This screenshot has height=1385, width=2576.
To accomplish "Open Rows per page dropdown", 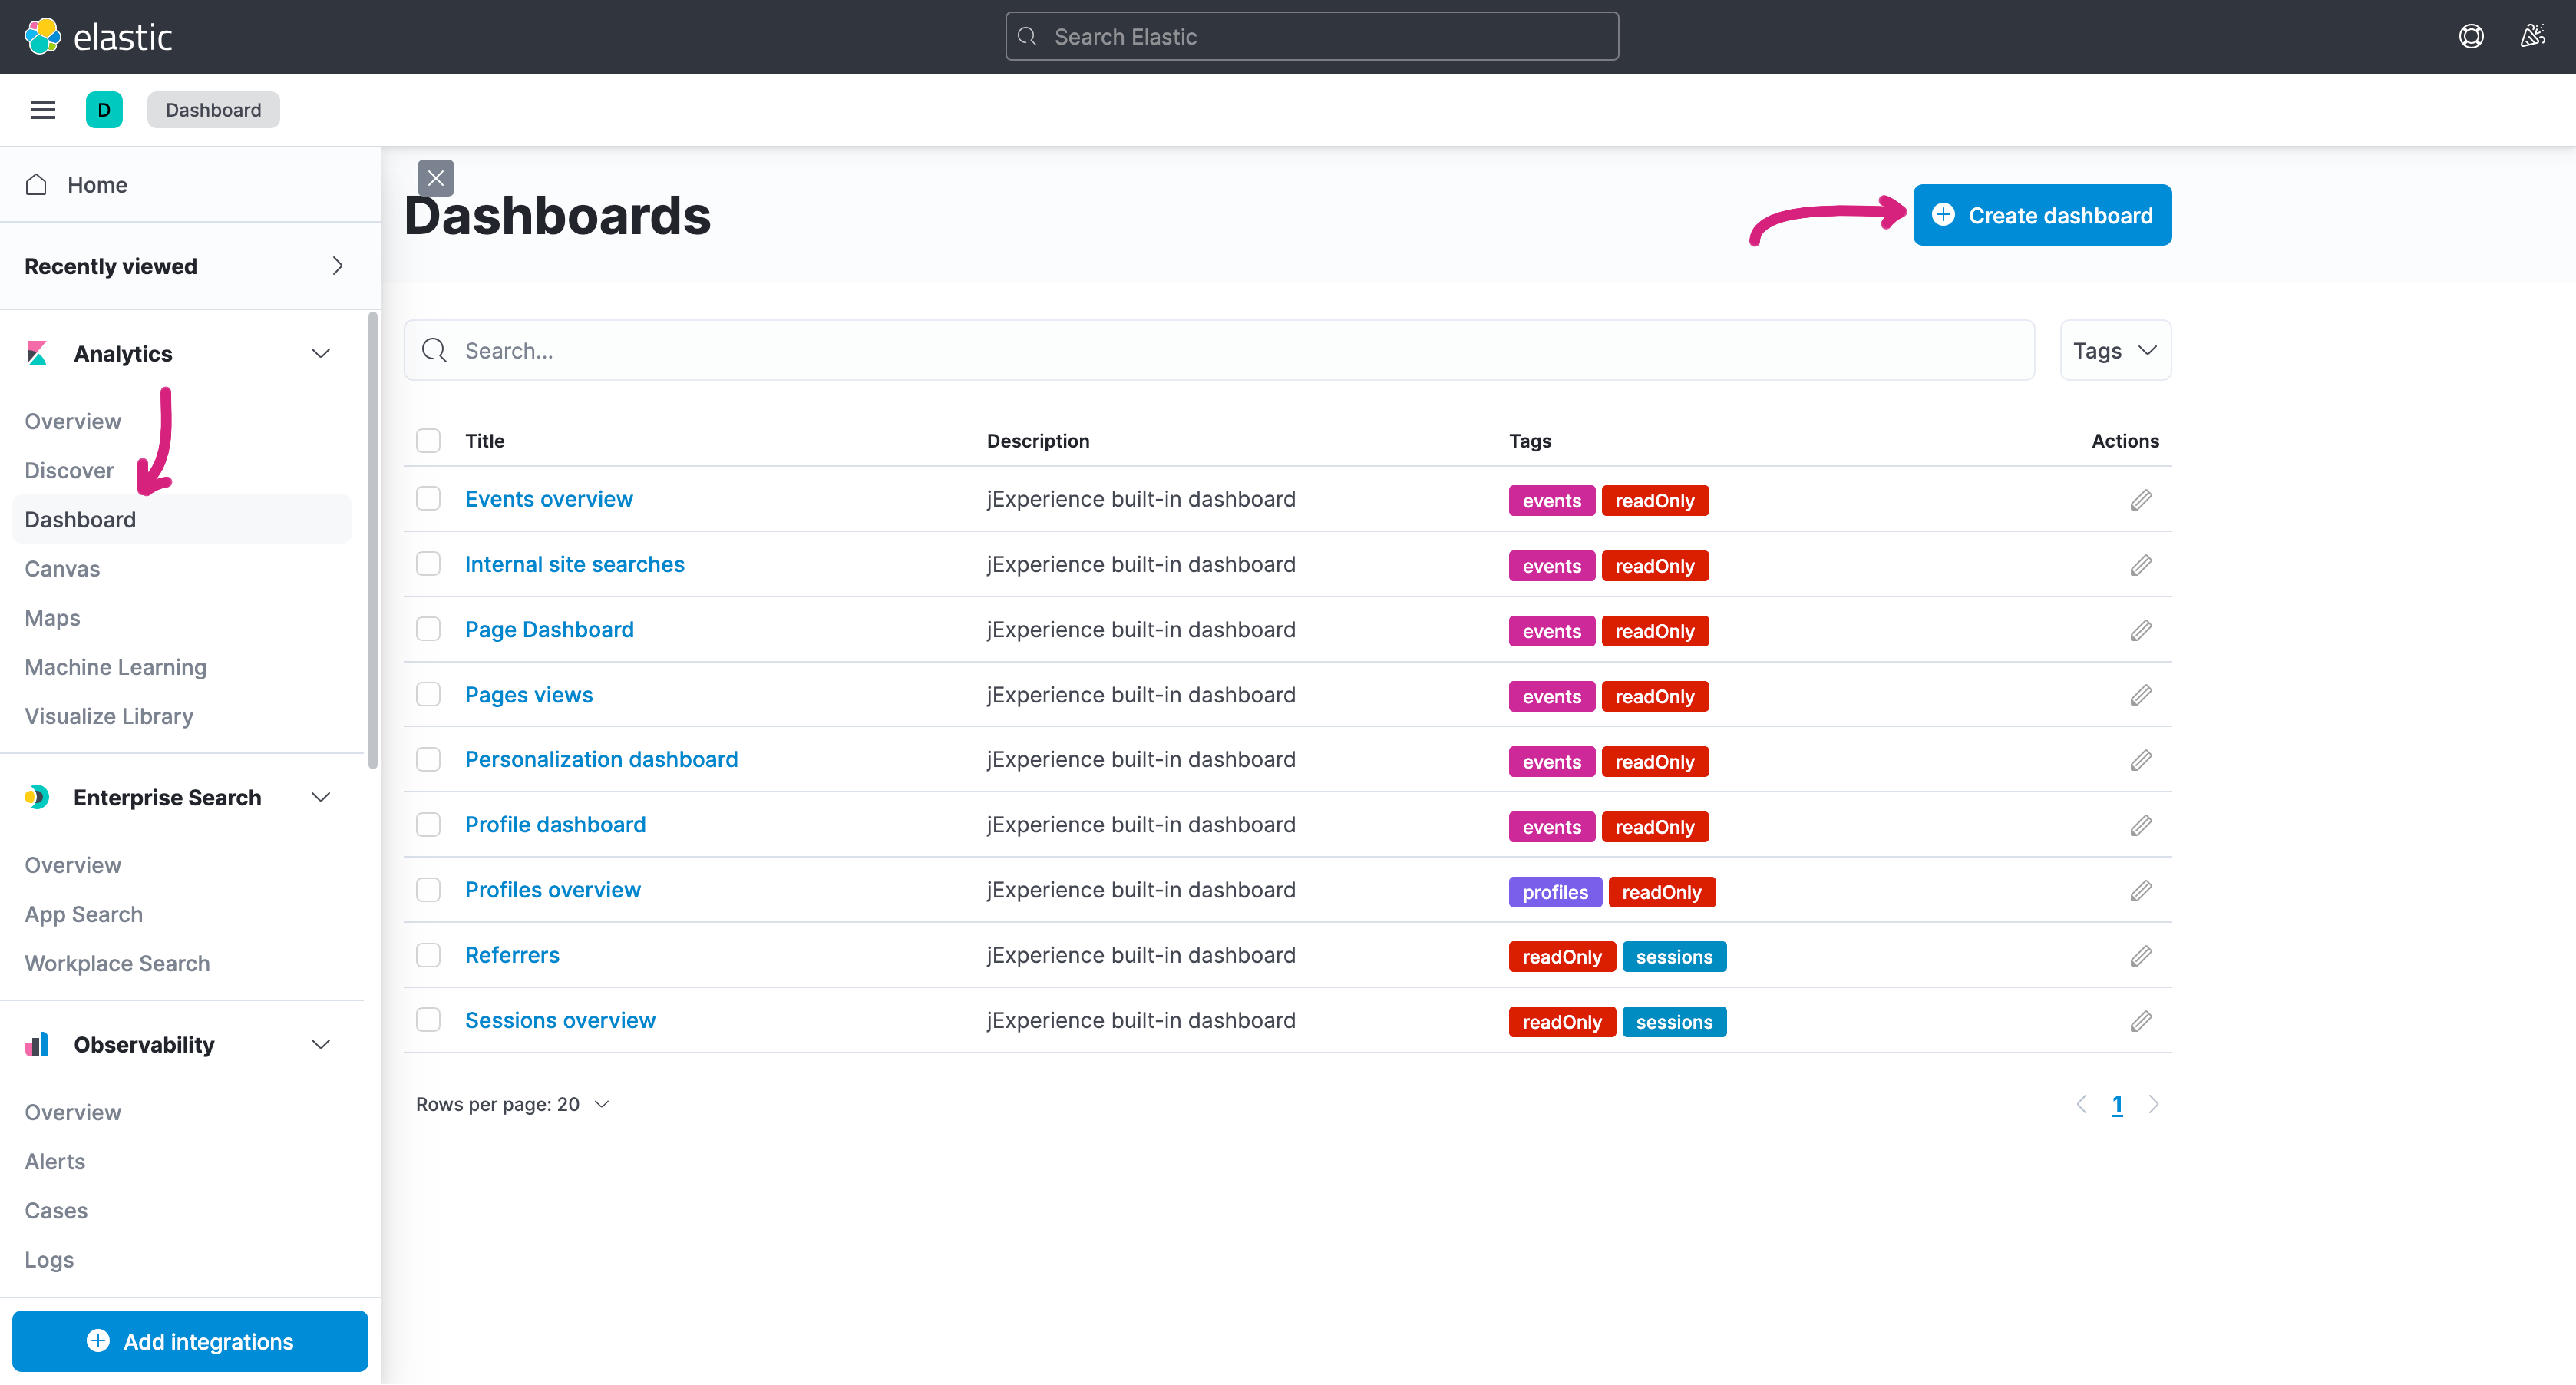I will tap(512, 1104).
